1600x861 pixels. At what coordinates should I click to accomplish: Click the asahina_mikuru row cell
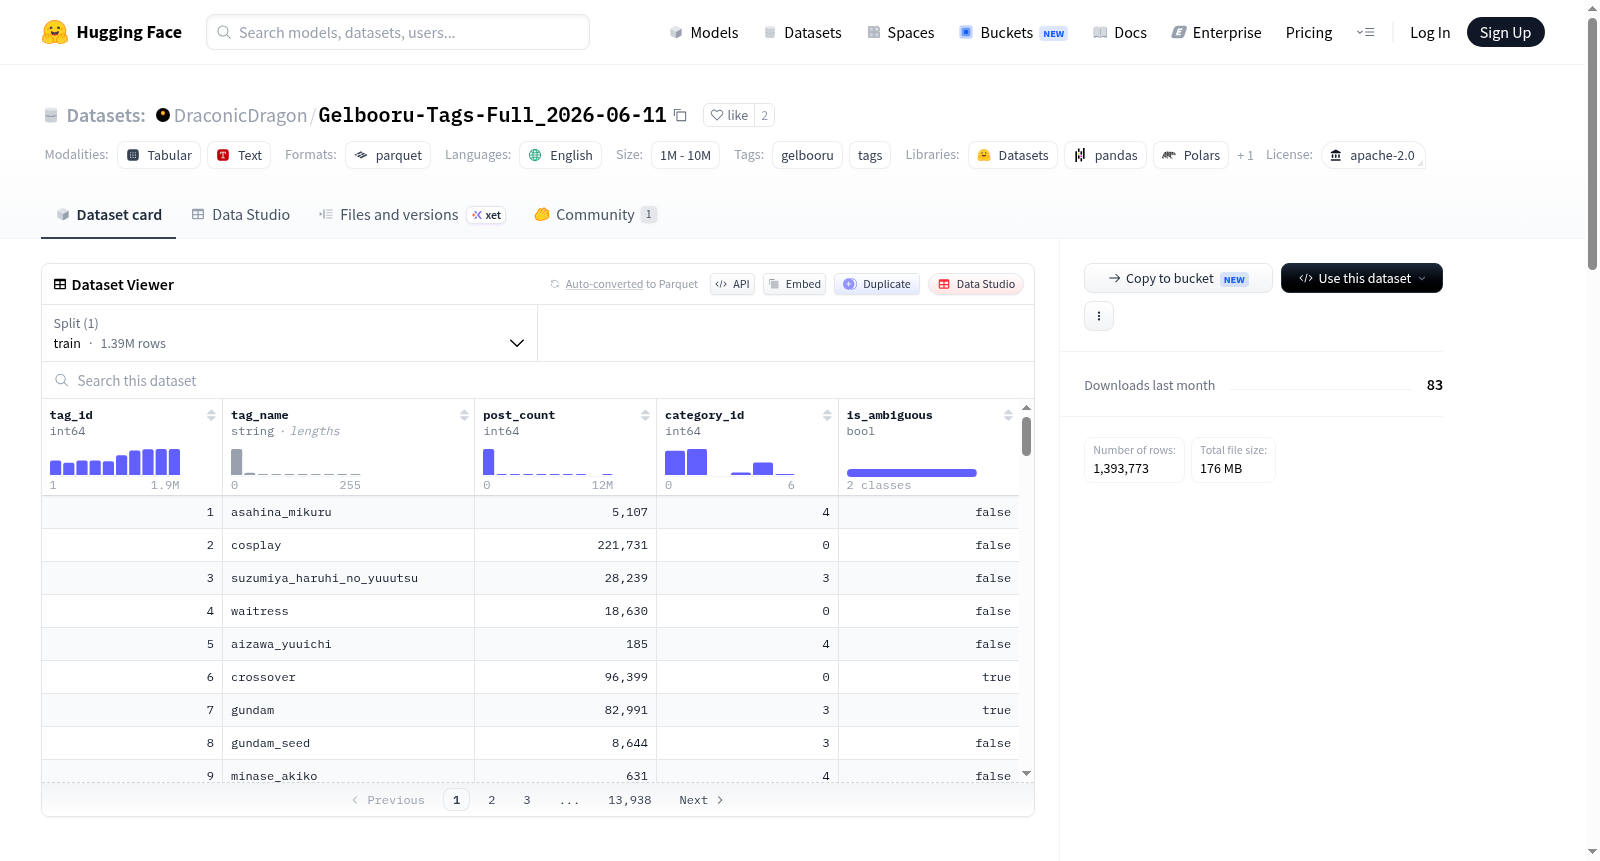coord(348,512)
